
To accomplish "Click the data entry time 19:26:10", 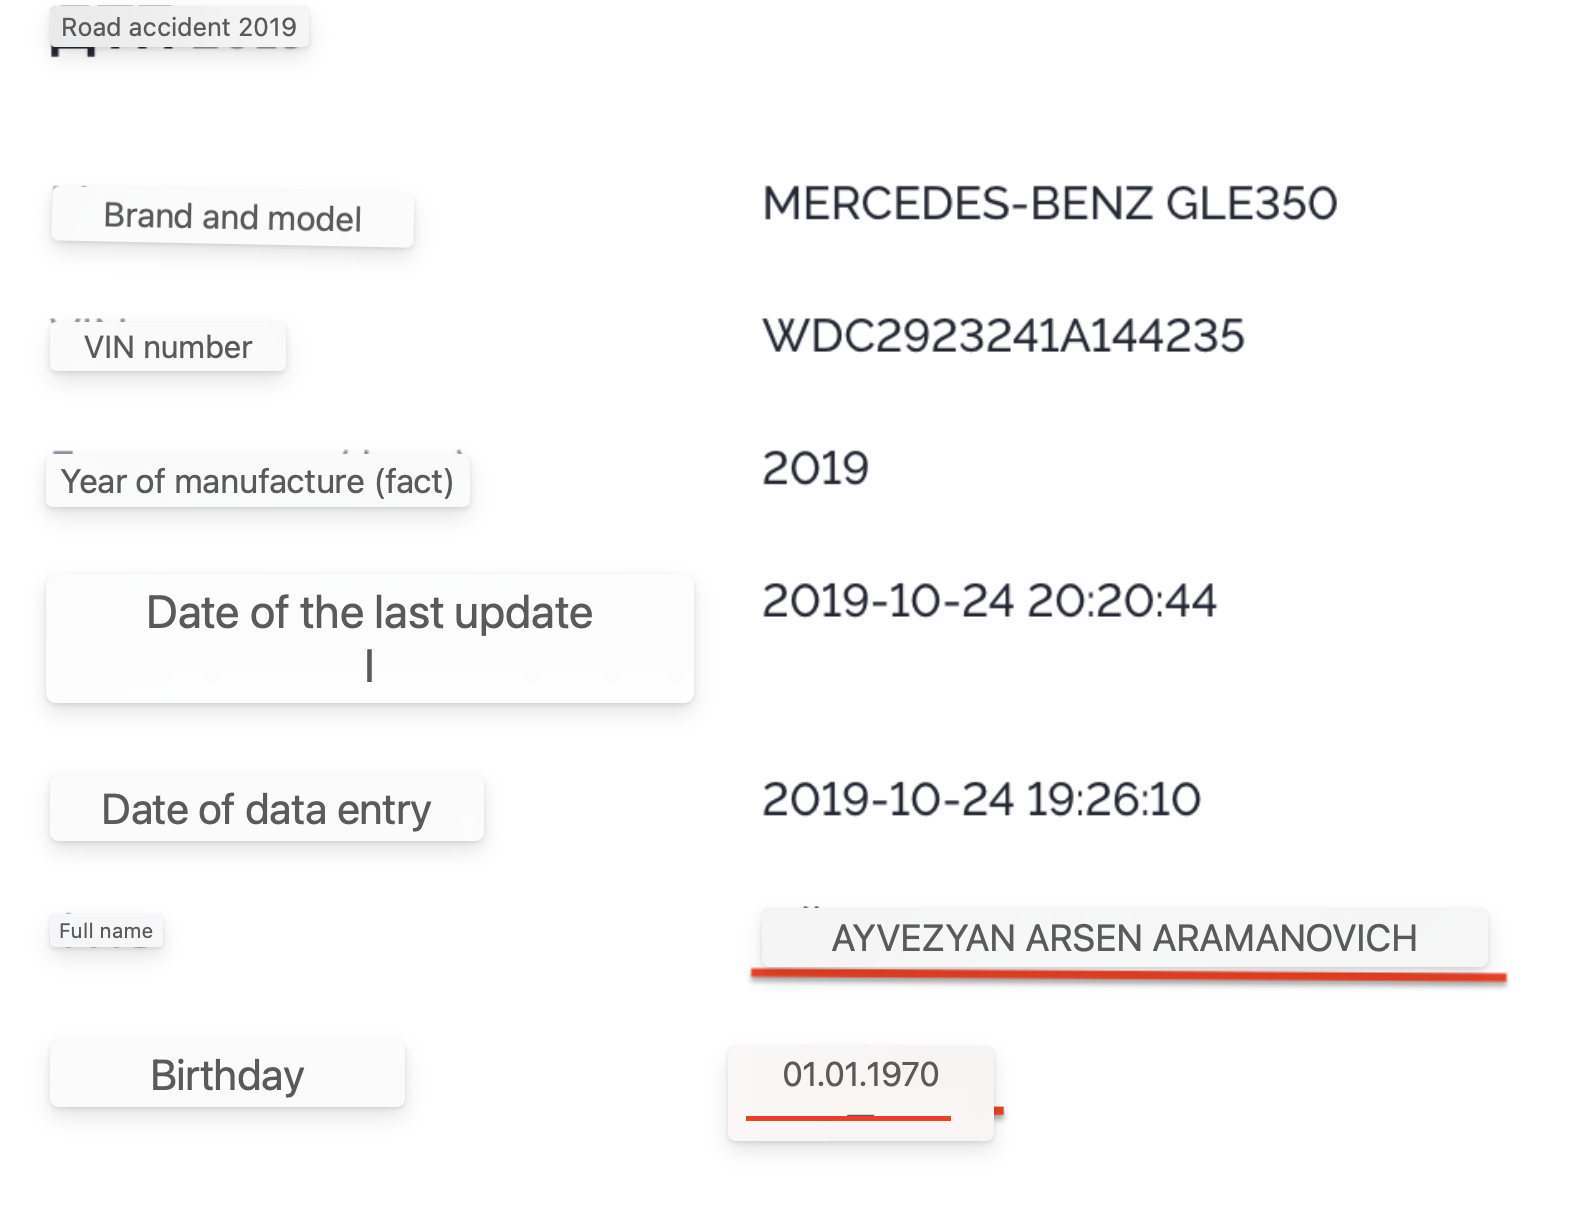I will pos(1113,799).
